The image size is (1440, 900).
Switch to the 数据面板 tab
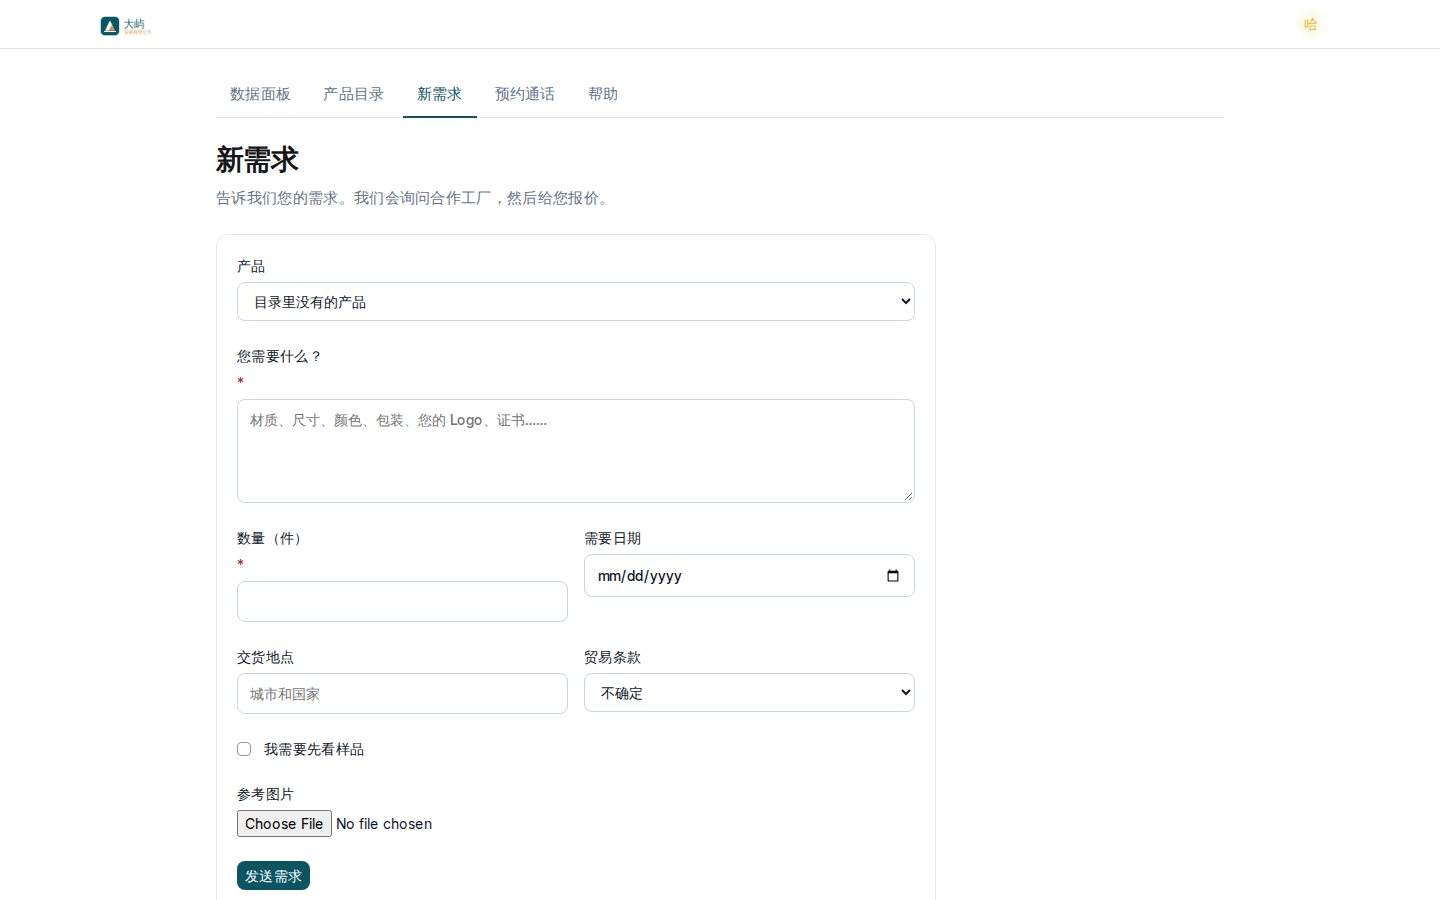(260, 94)
